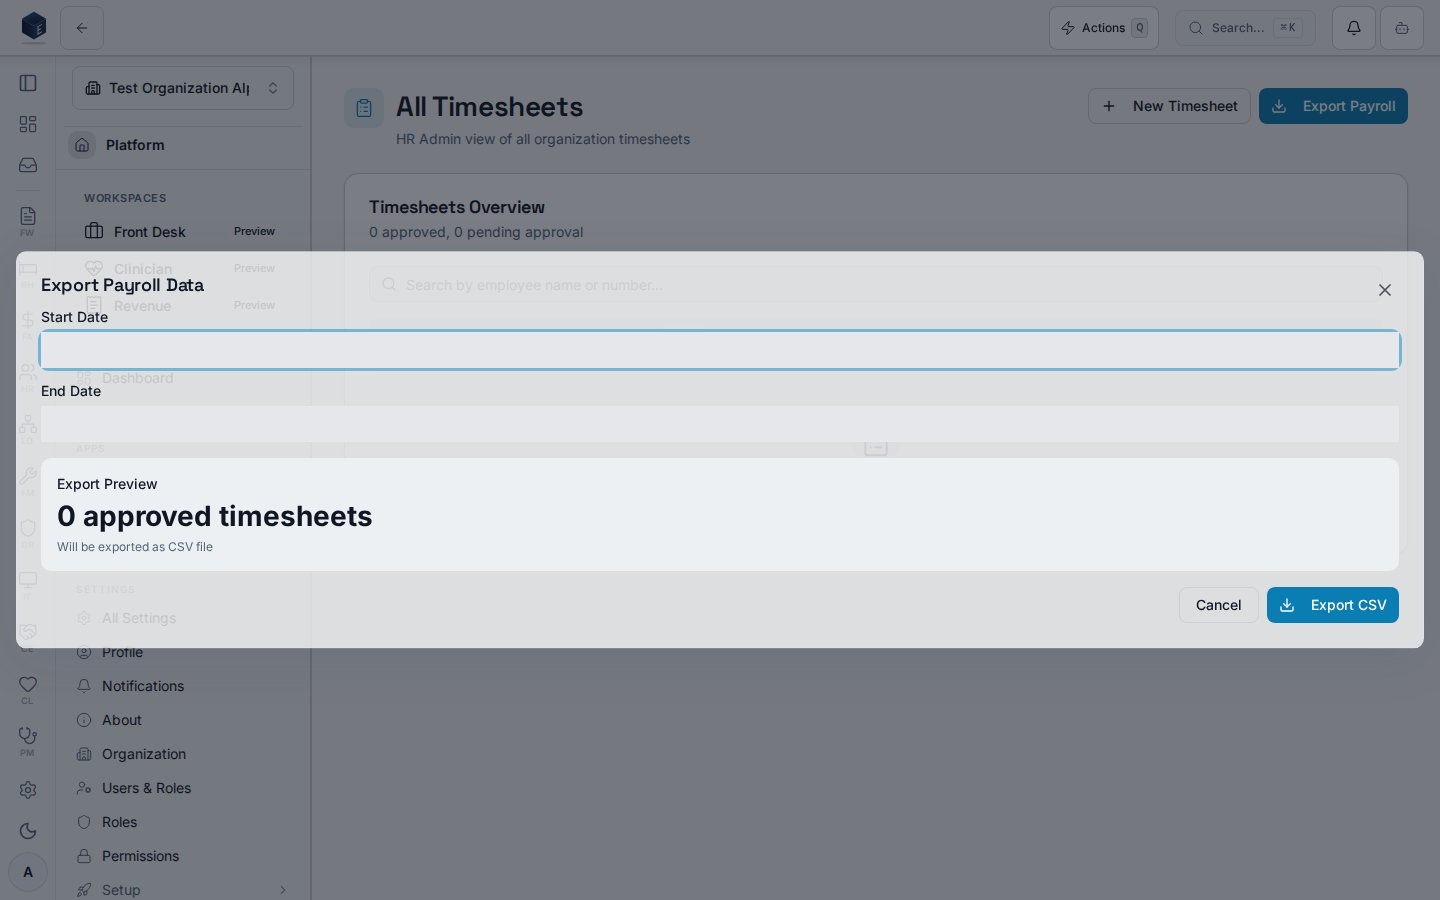The image size is (1440, 900).
Task: Open the Actions menu
Action: [x=1104, y=28]
